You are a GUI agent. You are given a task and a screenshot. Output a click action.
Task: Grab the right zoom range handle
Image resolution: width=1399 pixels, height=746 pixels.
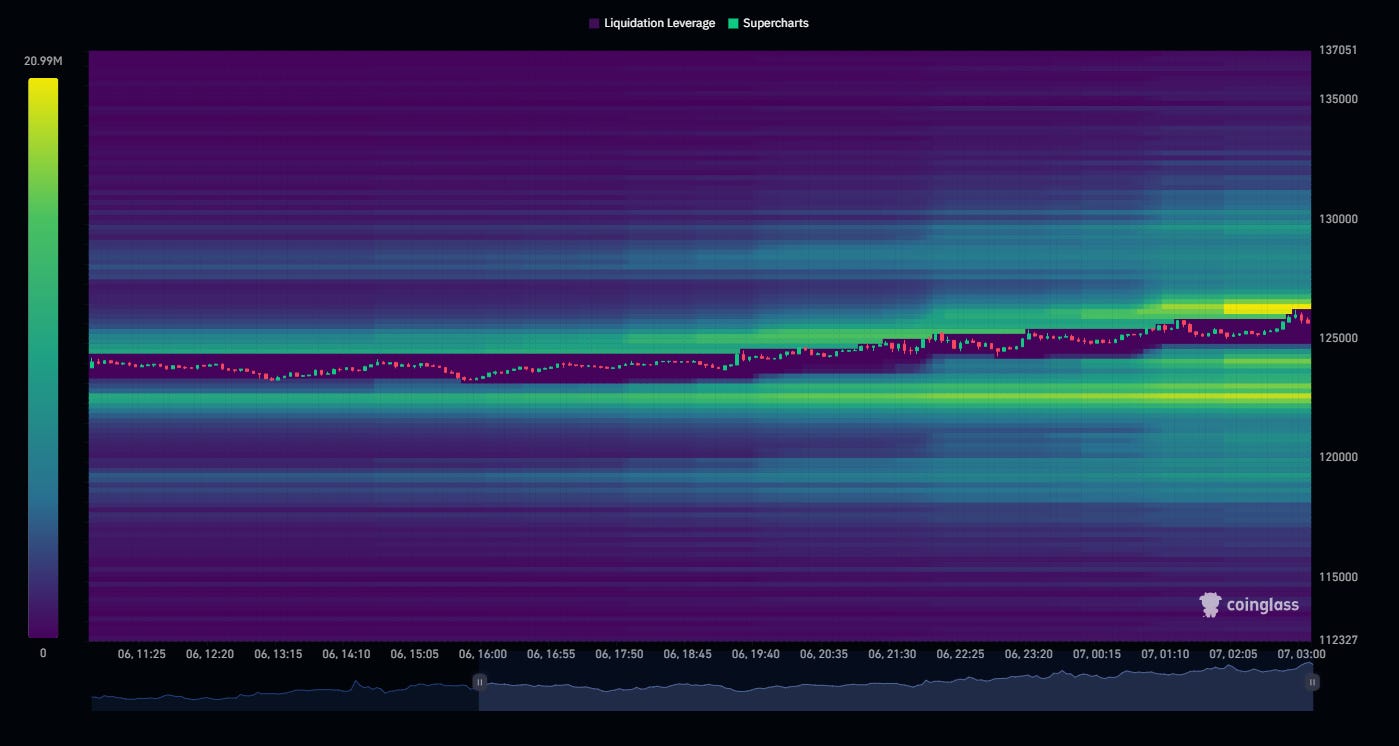[1312, 682]
